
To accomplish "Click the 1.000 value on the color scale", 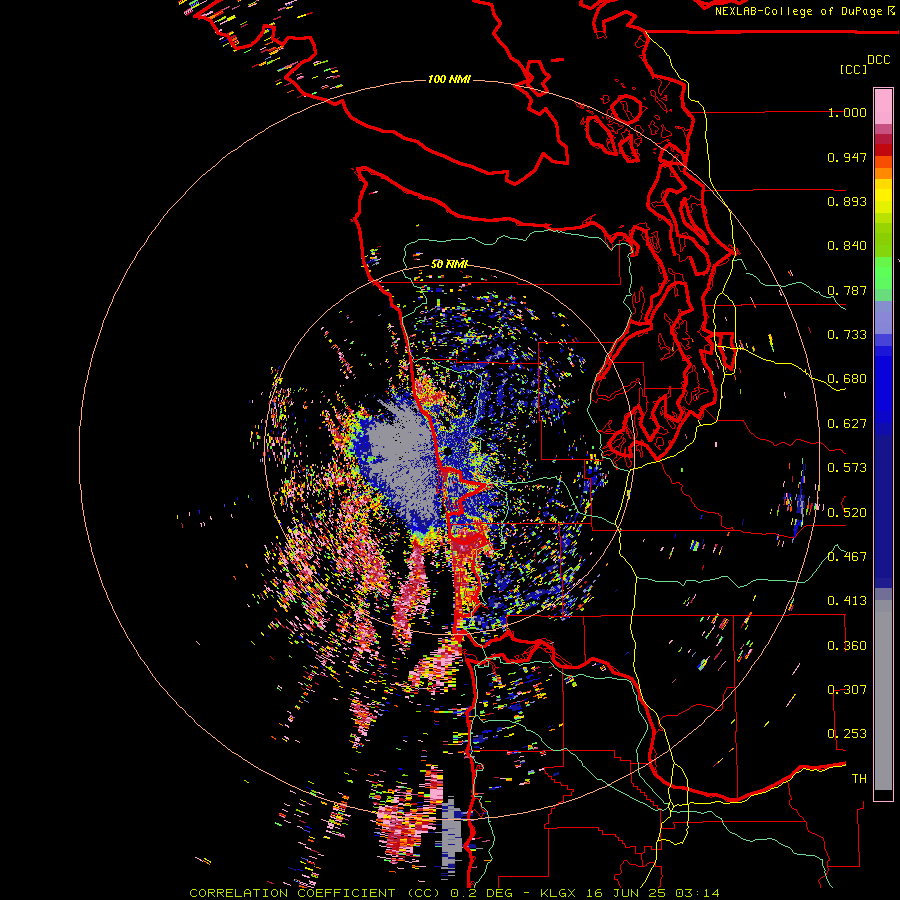I will 847,112.
